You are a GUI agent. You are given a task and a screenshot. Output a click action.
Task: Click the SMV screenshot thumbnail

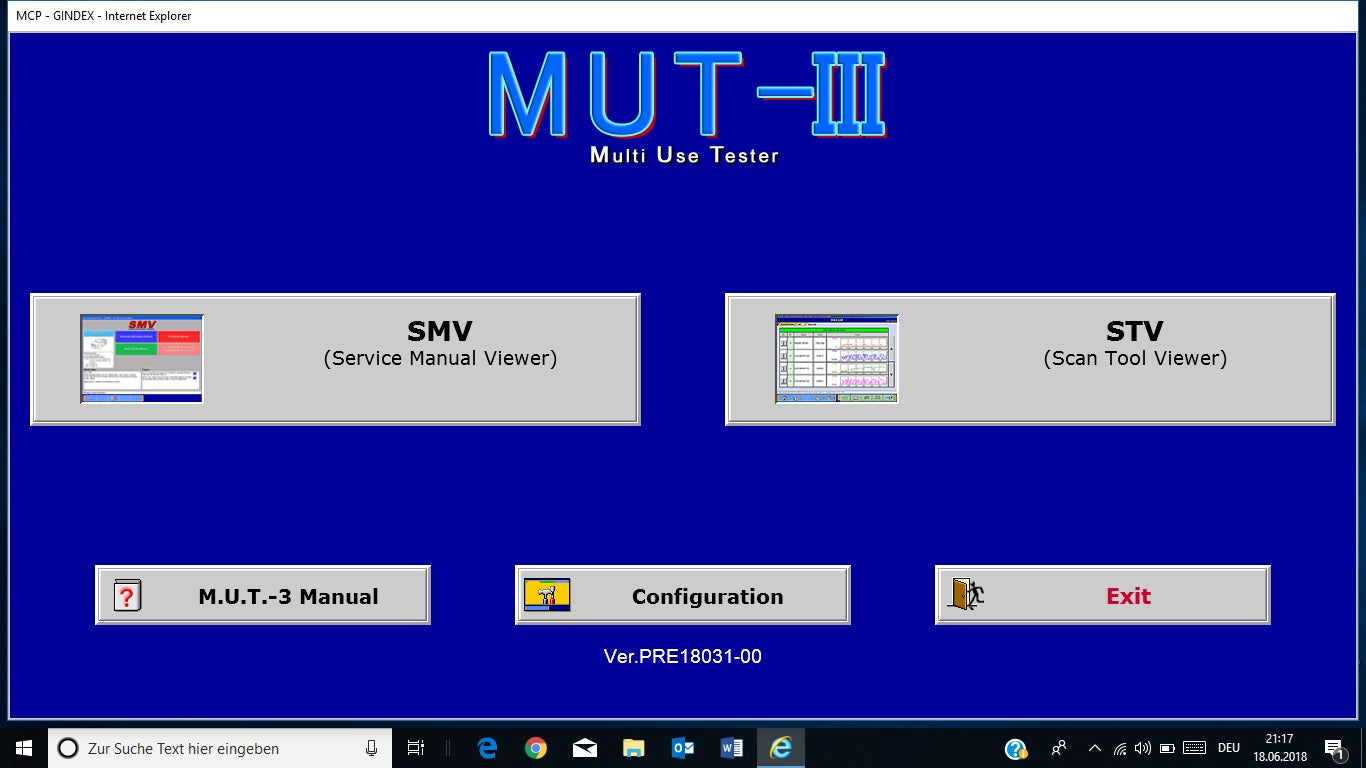coord(142,359)
